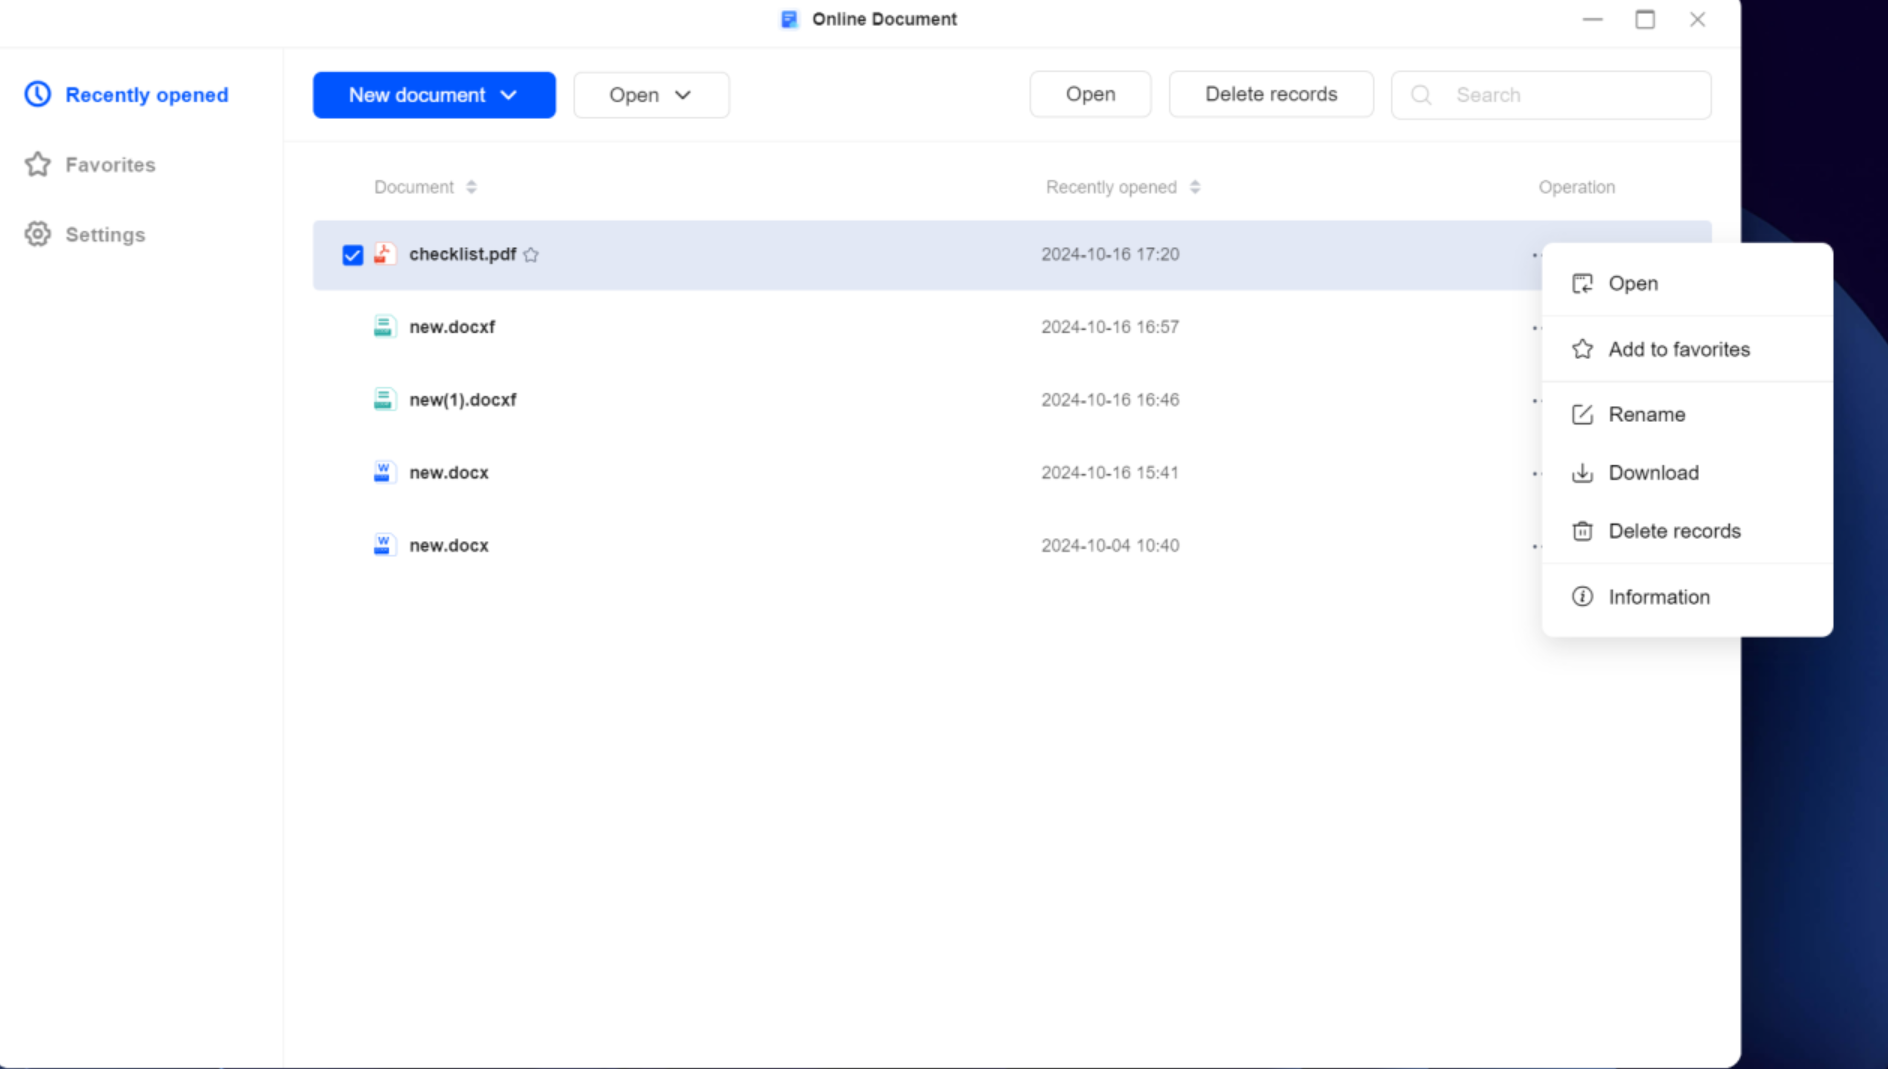
Task: Click the PDF icon beside checklist.pdf
Action: (384, 254)
